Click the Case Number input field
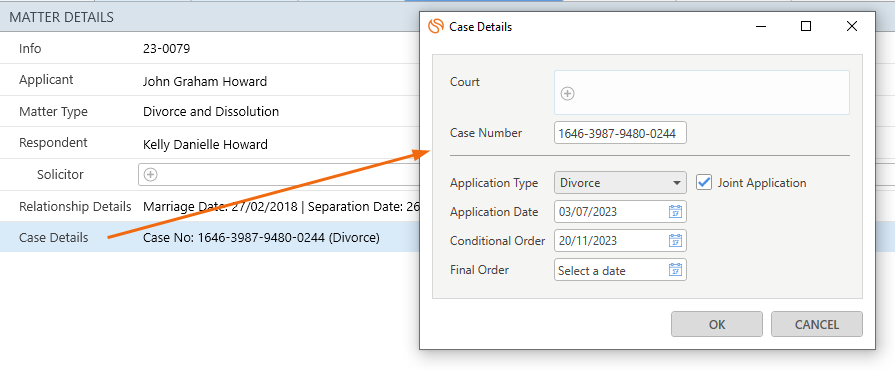 pyautogui.click(x=620, y=134)
